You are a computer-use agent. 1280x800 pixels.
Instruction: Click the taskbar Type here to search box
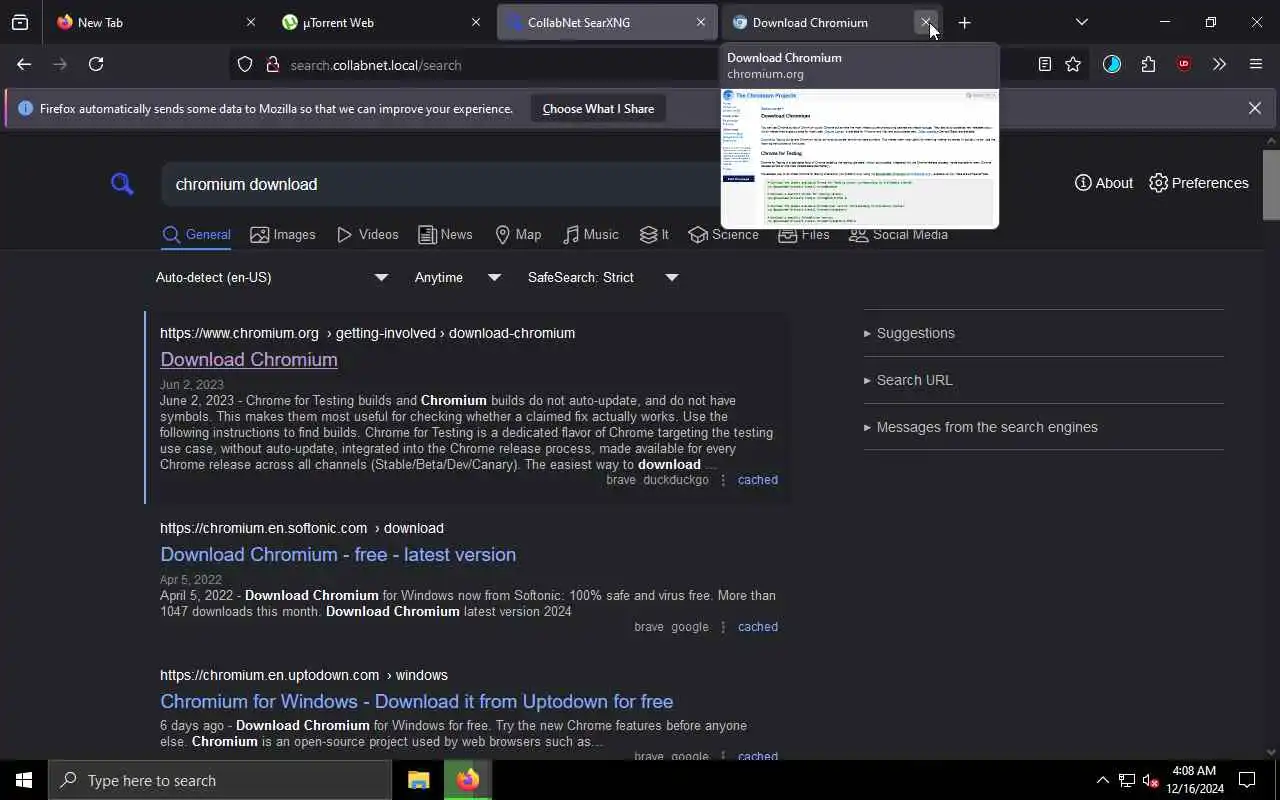[x=220, y=780]
